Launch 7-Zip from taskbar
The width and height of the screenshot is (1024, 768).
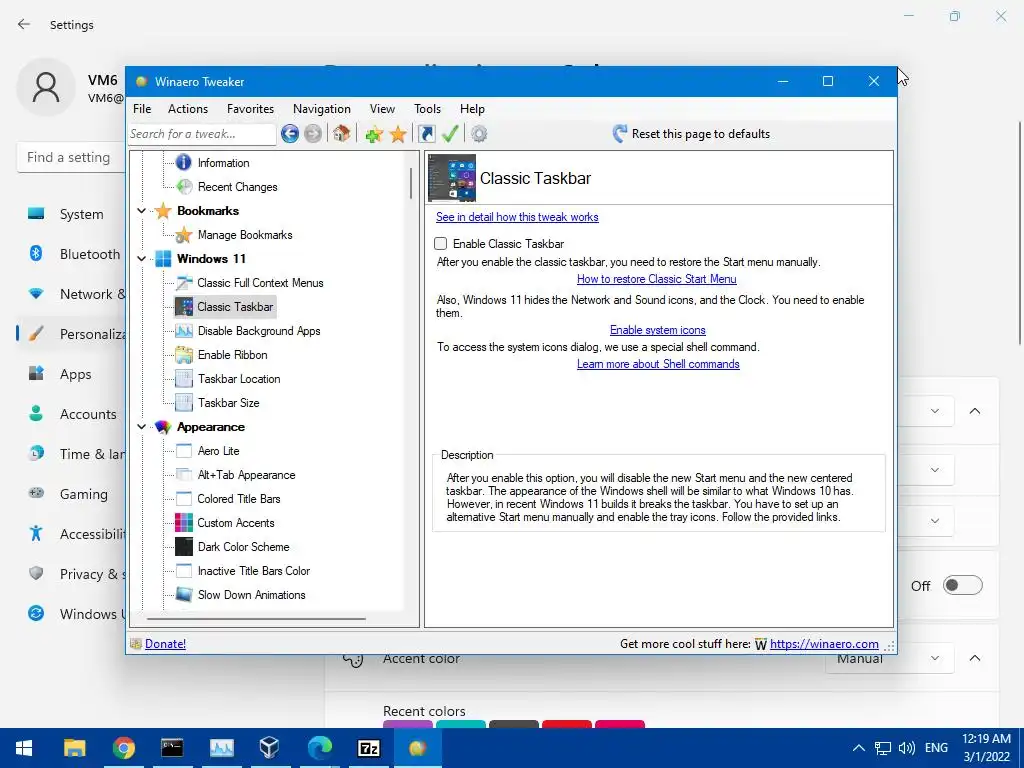coord(368,748)
